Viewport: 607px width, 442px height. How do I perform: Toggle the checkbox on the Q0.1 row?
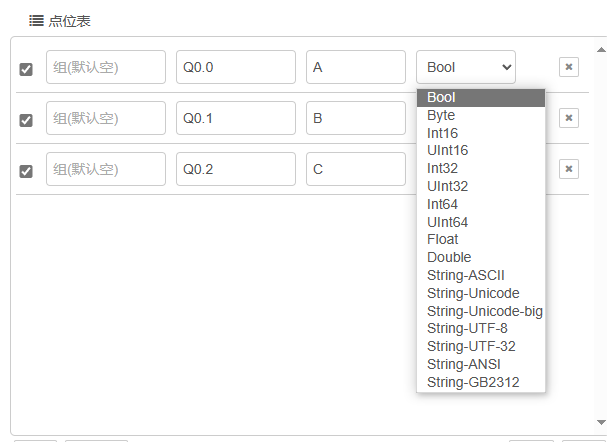click(x=26, y=120)
